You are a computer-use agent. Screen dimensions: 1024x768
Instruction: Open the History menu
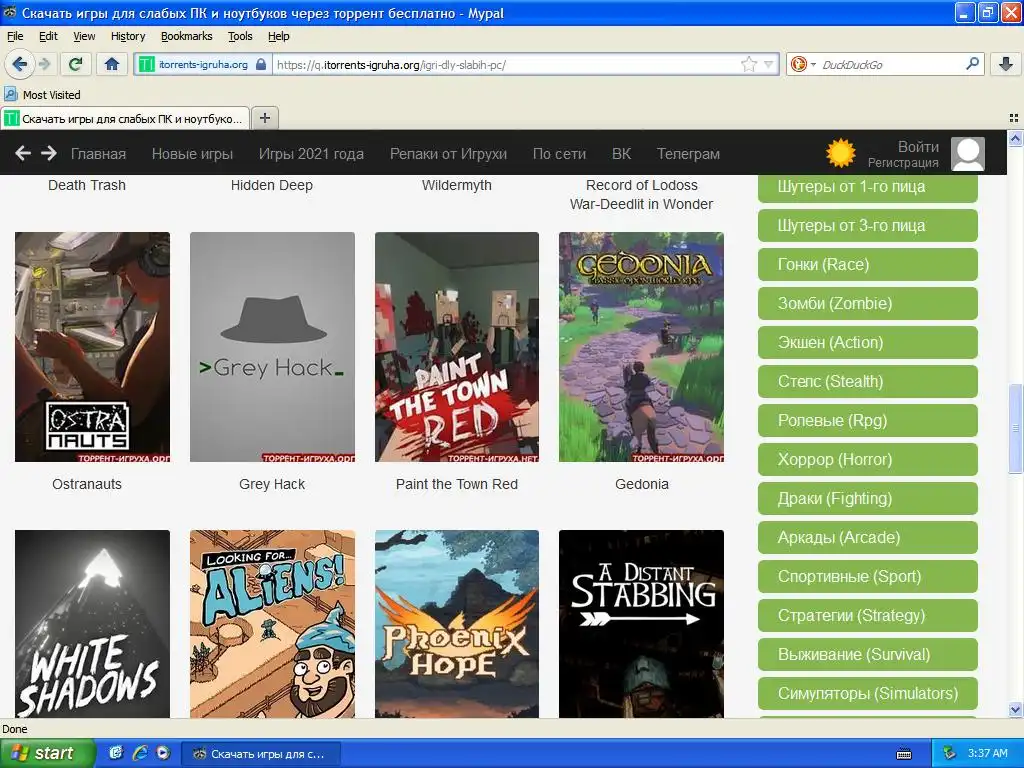pos(128,36)
